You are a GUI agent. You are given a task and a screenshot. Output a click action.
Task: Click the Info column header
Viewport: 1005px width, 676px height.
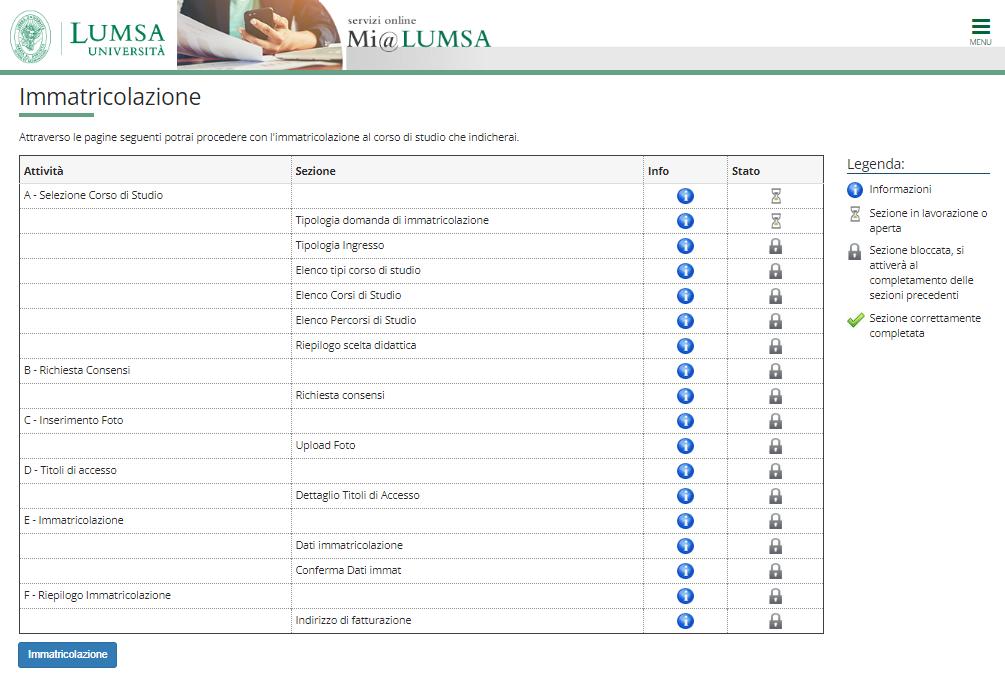tap(658, 171)
